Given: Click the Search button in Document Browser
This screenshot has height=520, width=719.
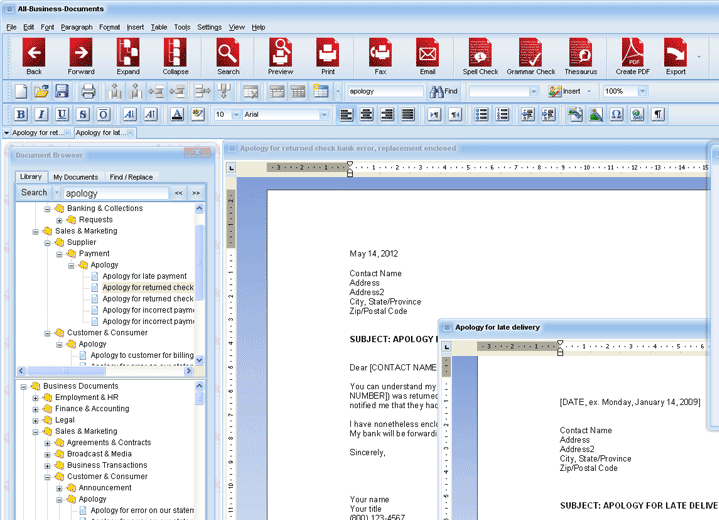Looking at the screenshot, I should (x=34, y=193).
